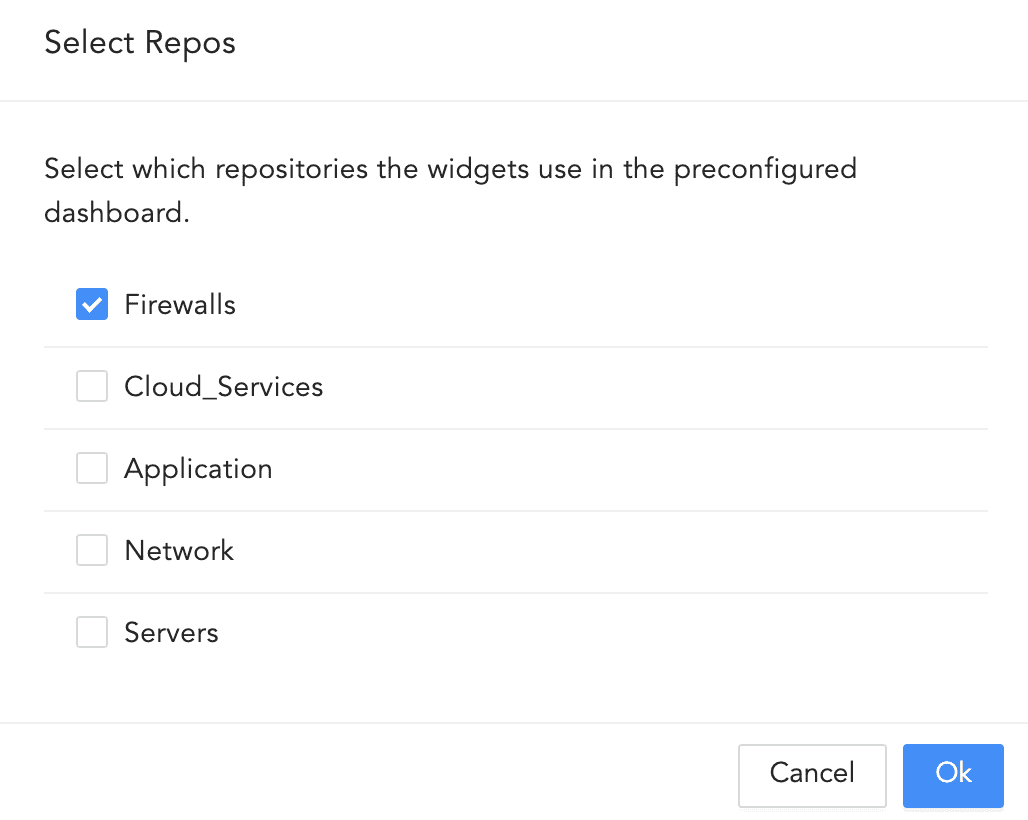Viewport: 1028px width, 820px height.
Task: Click the Select Repos dialog title
Action: click(139, 43)
